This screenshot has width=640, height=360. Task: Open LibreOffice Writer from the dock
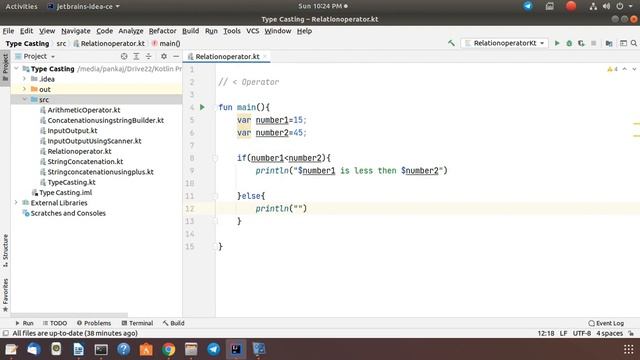pyautogui.click(x=79, y=349)
